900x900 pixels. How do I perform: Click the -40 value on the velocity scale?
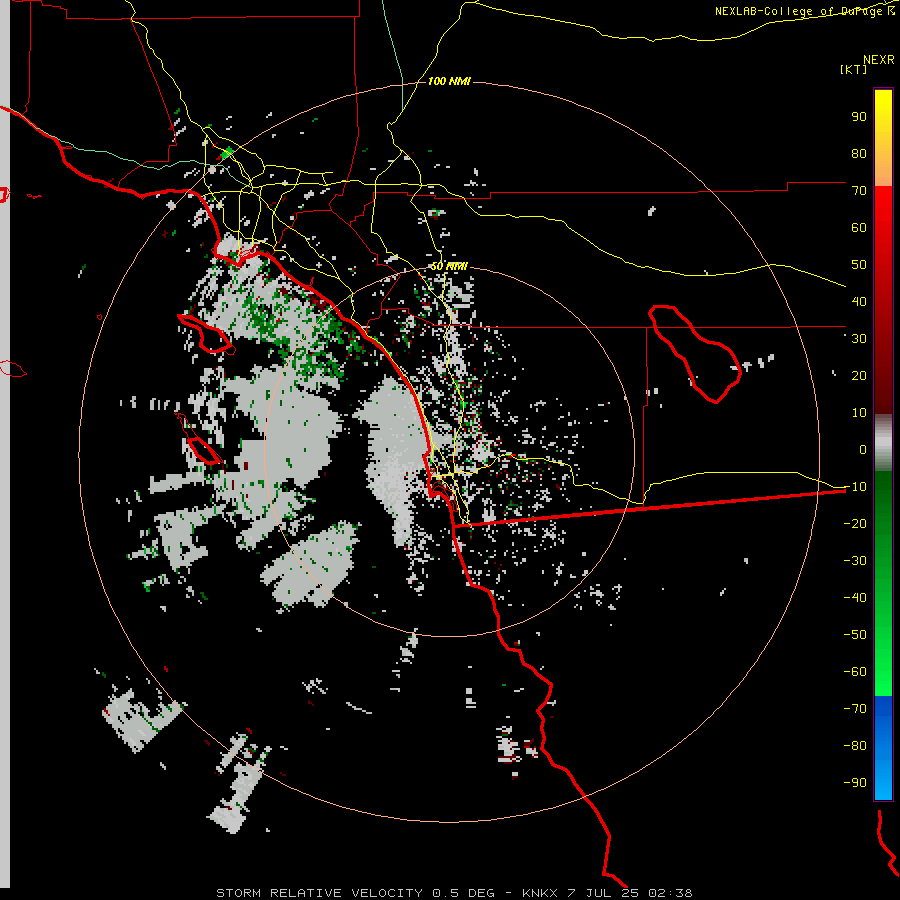pyautogui.click(x=855, y=598)
